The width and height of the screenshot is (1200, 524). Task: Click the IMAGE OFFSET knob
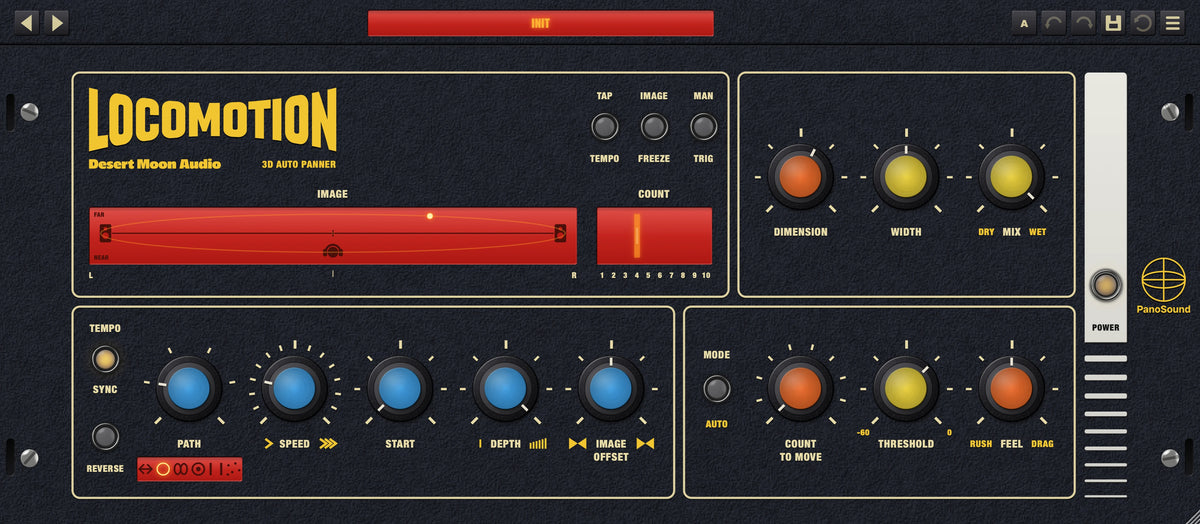[x=610, y=388]
